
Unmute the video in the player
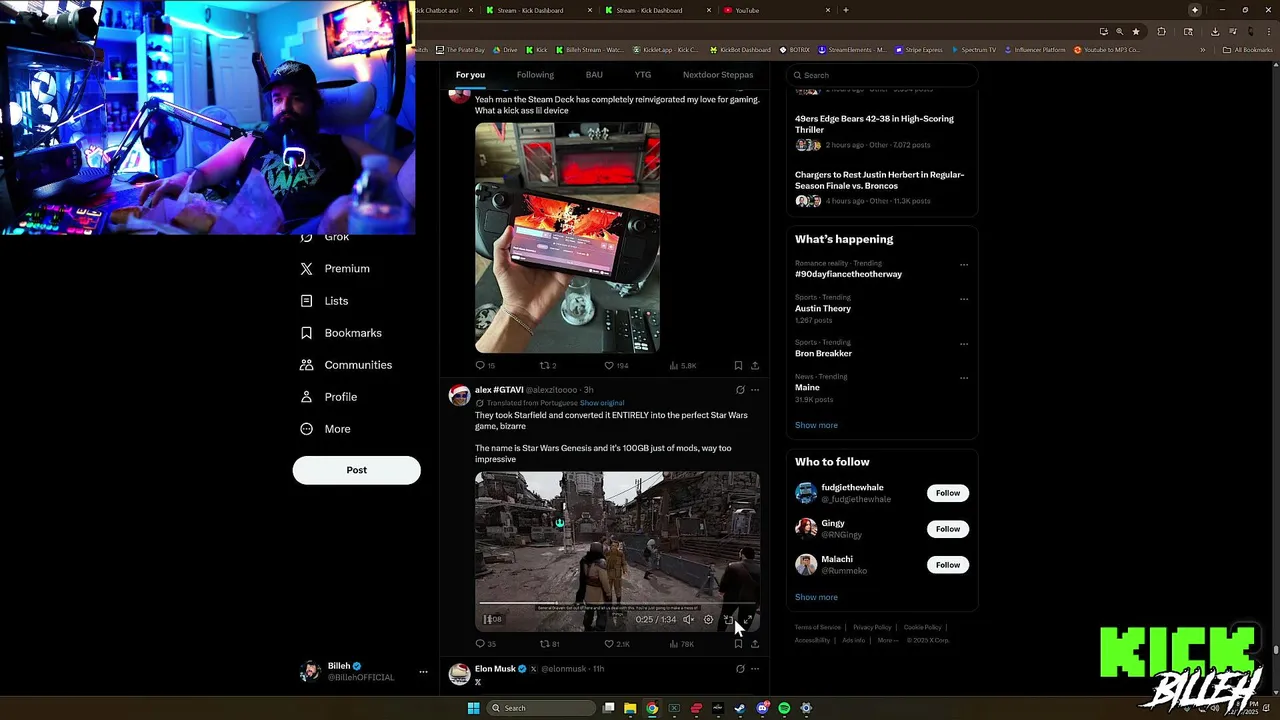688,619
